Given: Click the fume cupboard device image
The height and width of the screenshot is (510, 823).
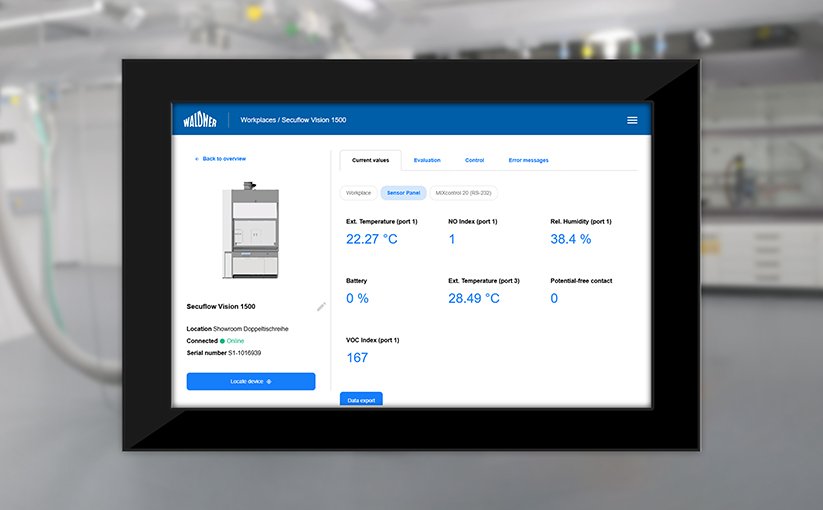Looking at the screenshot, I should point(251,230).
